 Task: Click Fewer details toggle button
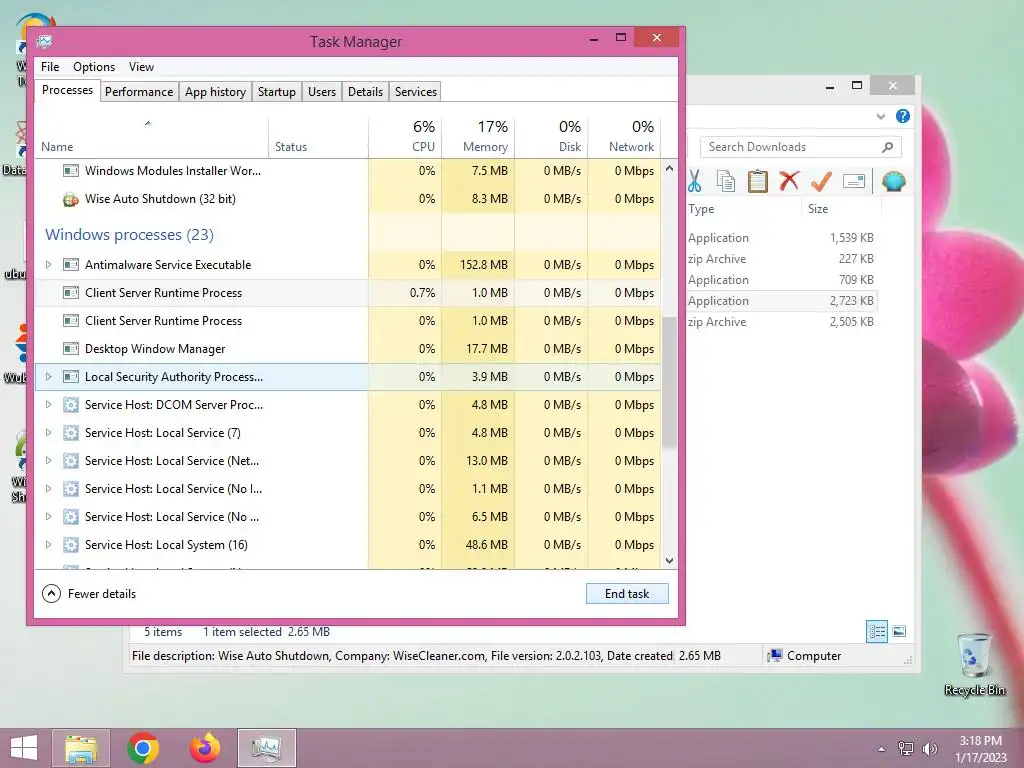(x=89, y=594)
